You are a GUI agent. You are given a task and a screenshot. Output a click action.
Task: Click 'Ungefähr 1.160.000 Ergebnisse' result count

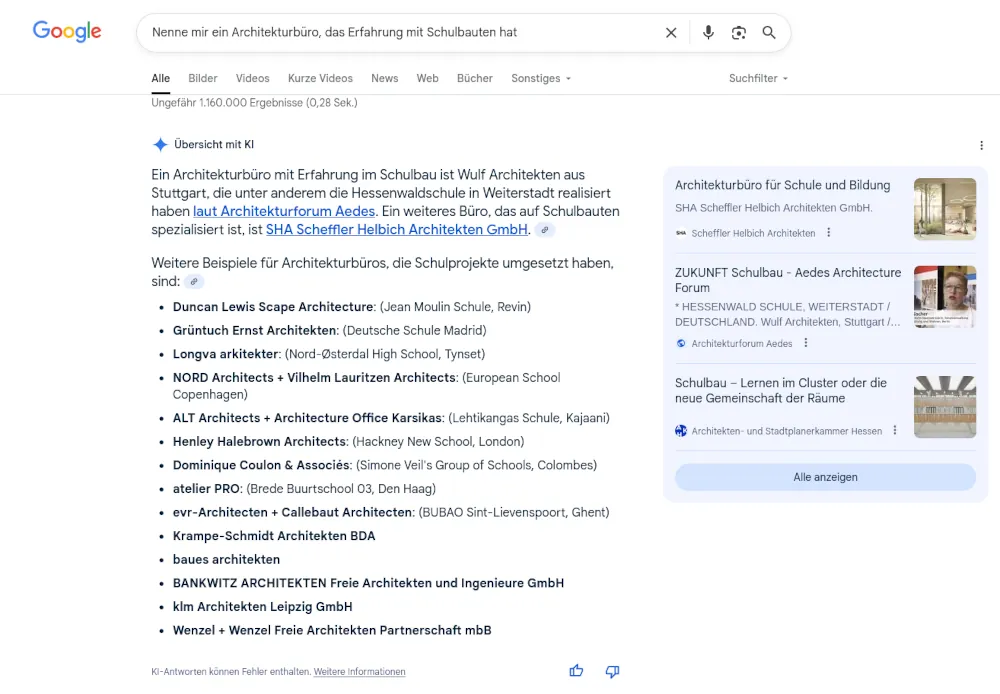[x=254, y=103]
